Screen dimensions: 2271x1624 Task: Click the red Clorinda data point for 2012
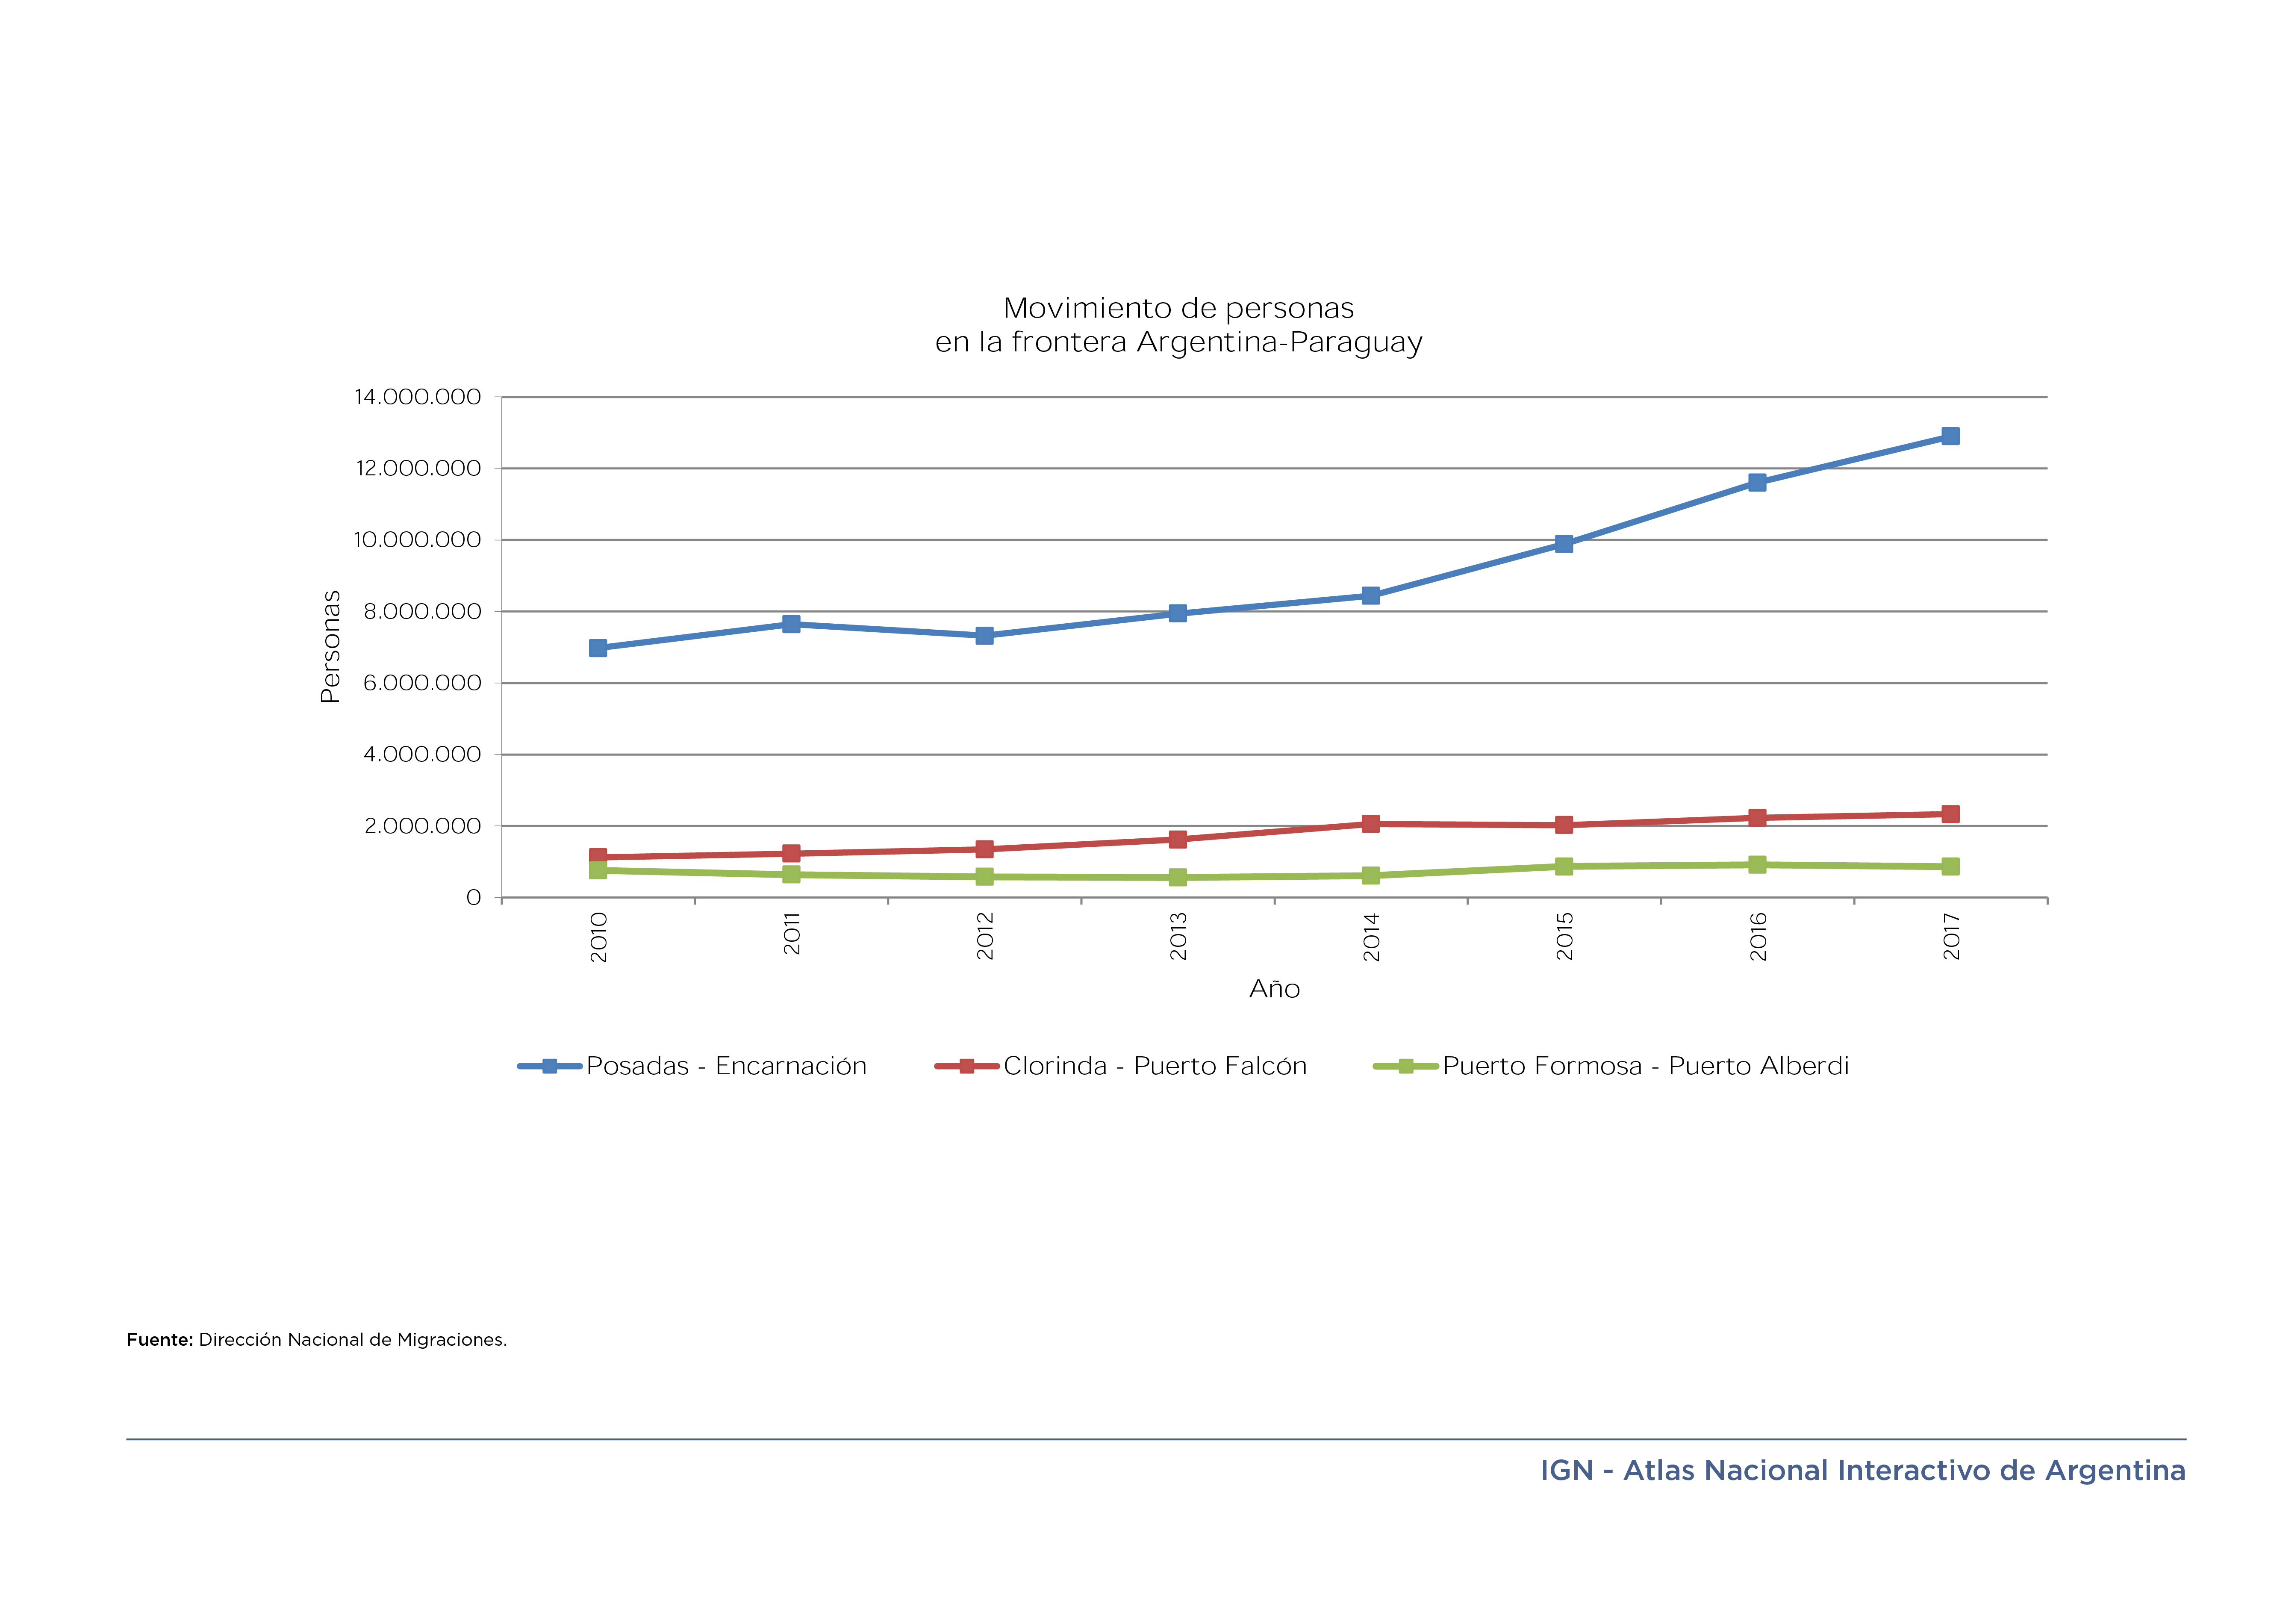pyautogui.click(x=984, y=849)
